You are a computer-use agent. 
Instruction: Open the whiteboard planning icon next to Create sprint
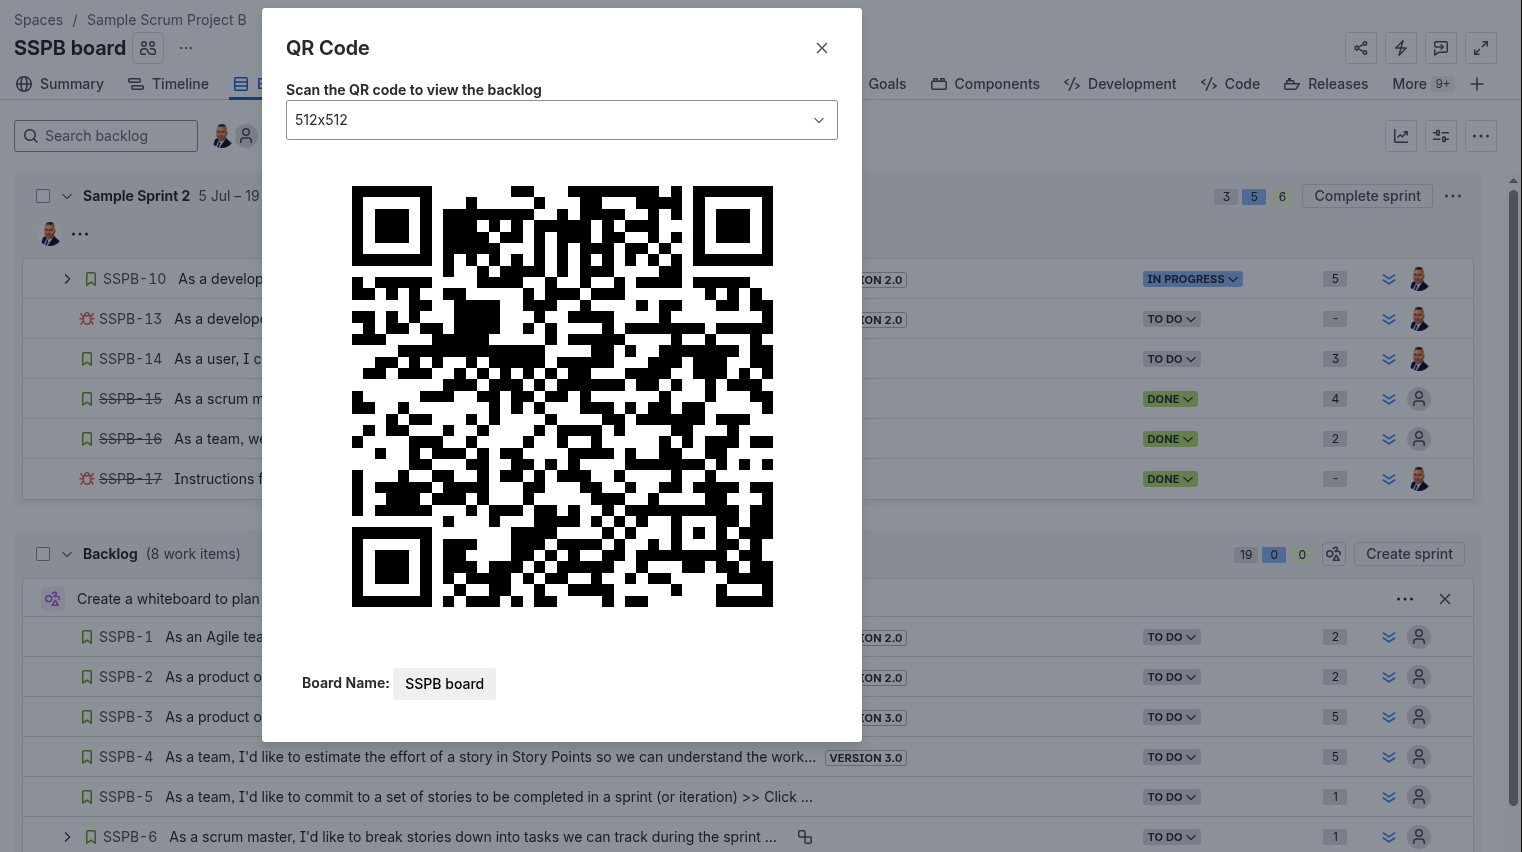pos(1334,554)
